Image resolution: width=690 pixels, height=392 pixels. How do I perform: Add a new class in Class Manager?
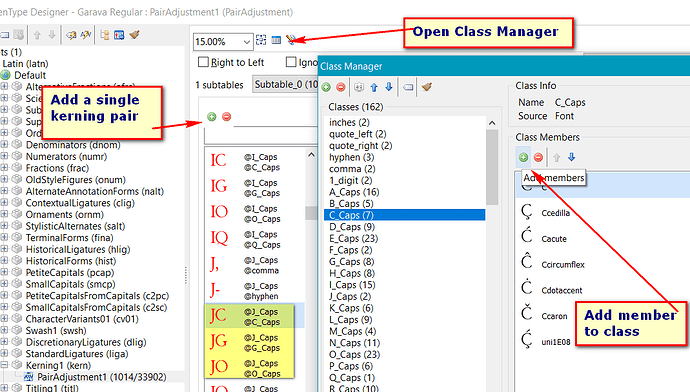pyautogui.click(x=326, y=87)
